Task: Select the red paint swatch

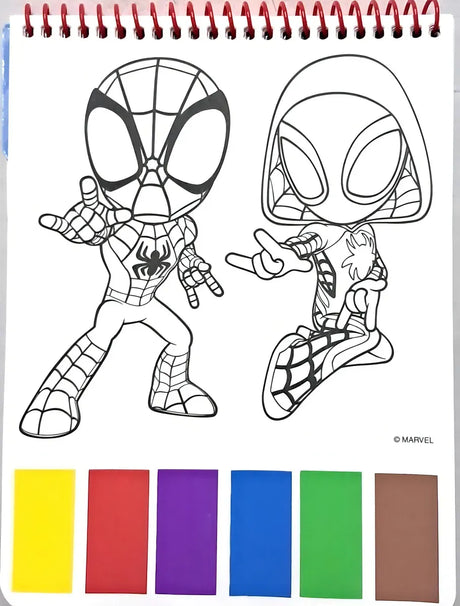Action: (117, 531)
